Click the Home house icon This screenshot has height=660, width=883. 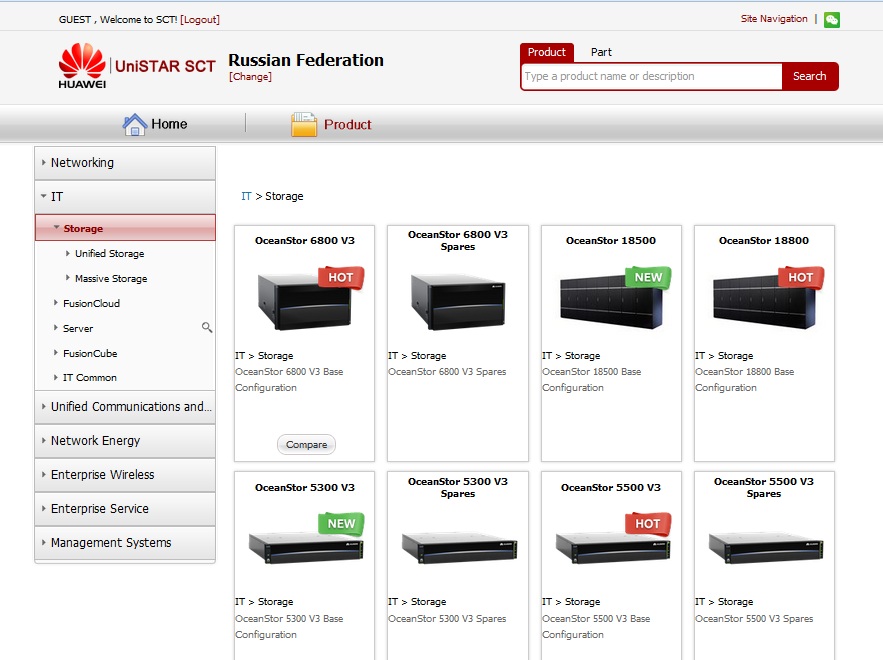tap(135, 124)
